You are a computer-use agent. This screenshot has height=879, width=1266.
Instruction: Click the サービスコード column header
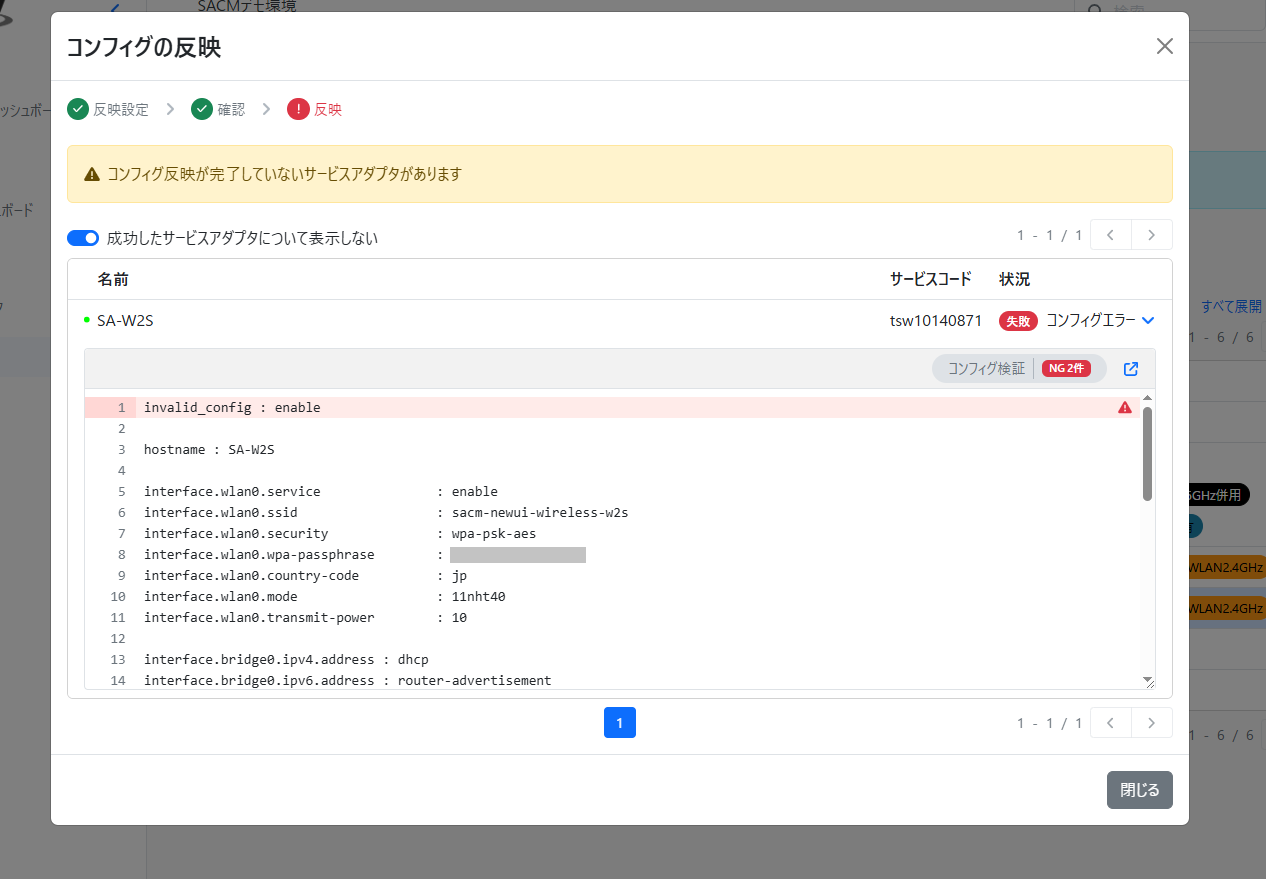pyautogui.click(x=931, y=279)
